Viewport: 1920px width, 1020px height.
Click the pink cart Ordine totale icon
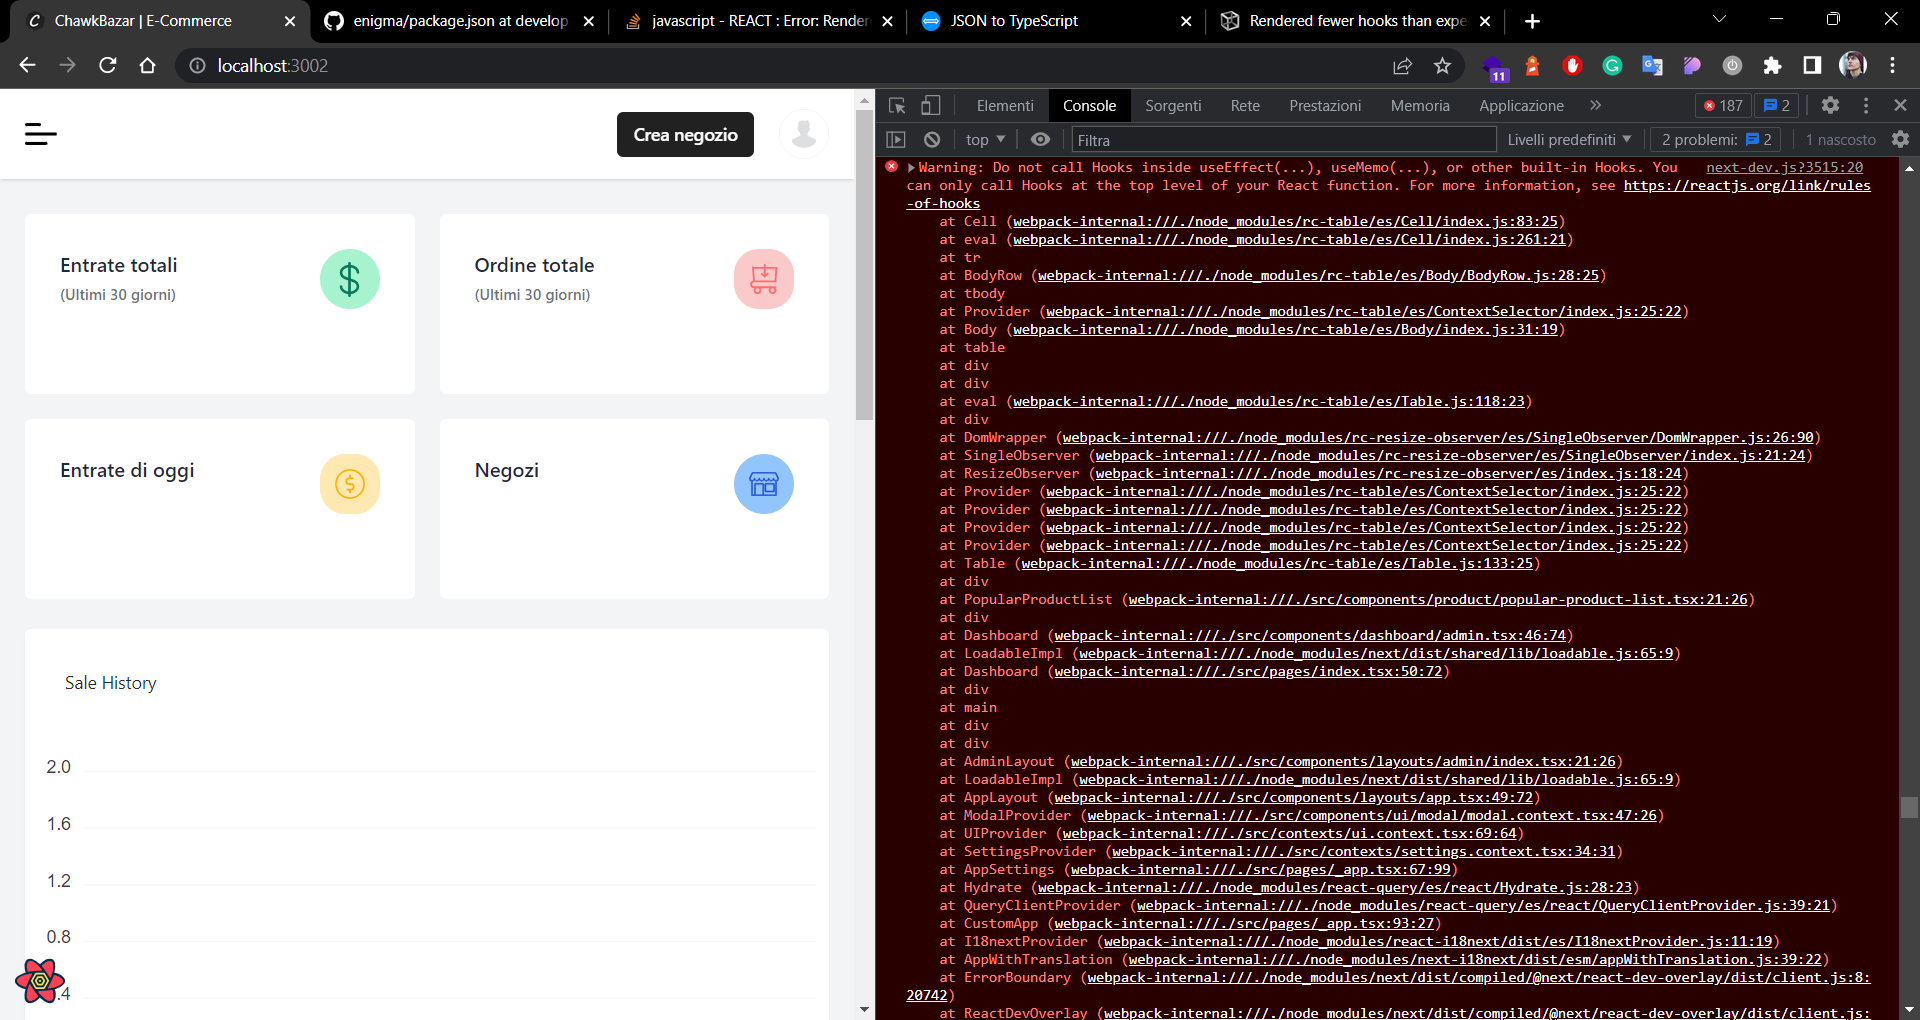764,279
